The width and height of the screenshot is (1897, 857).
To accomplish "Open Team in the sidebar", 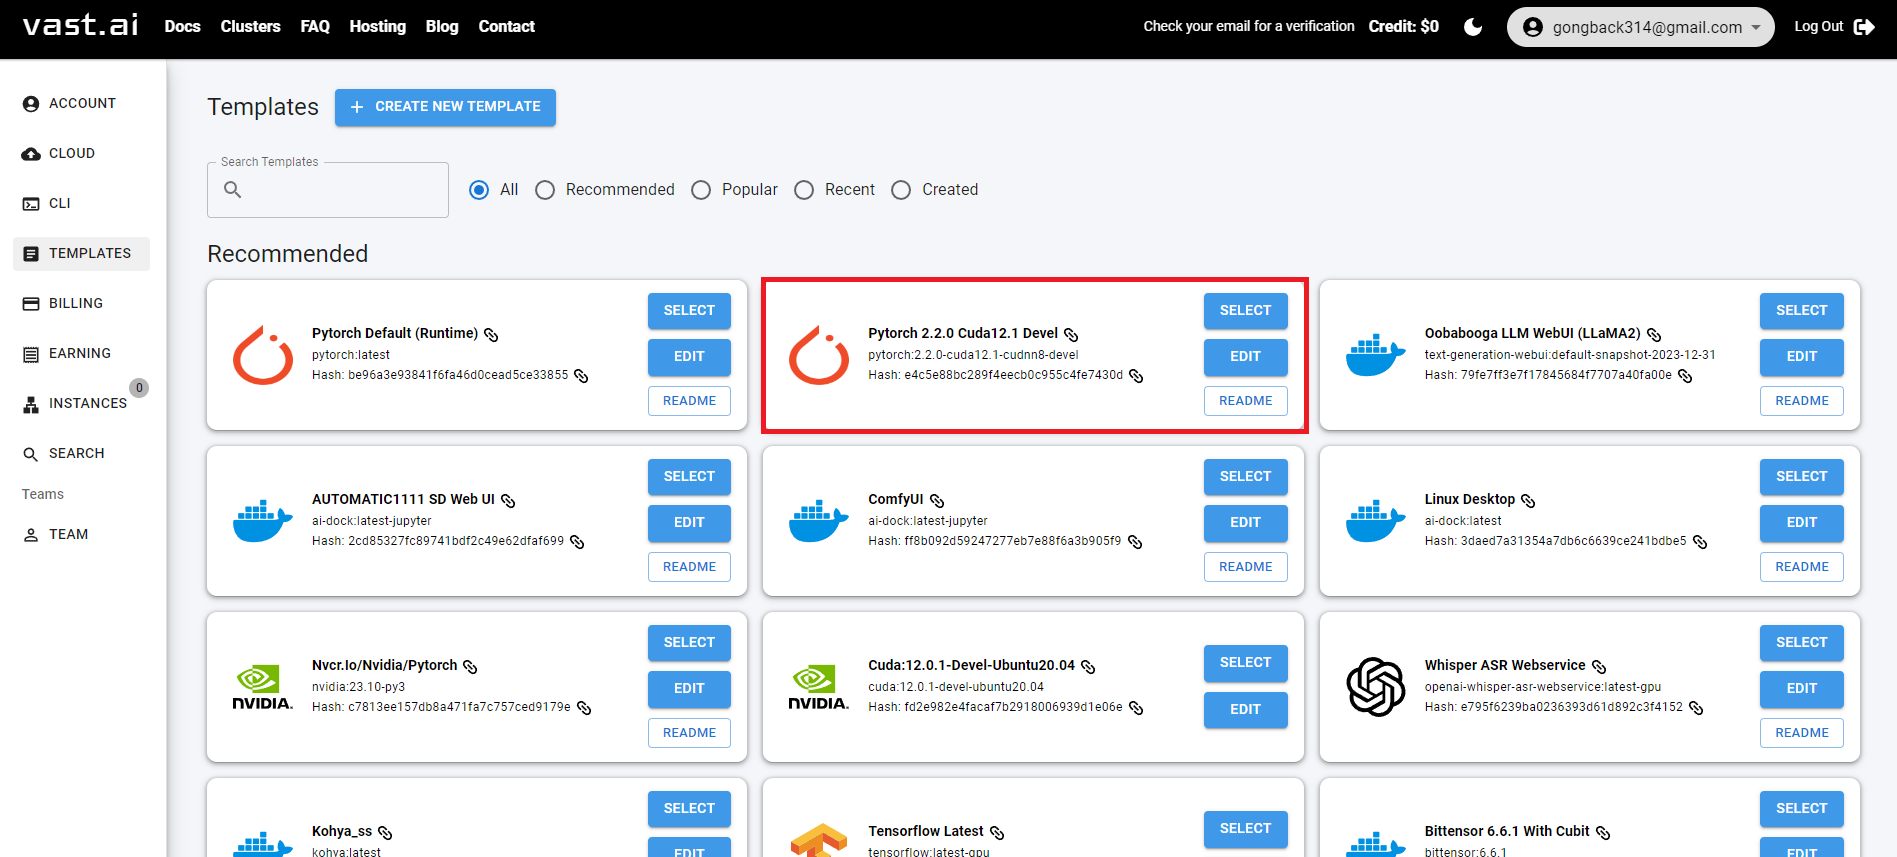I will [x=81, y=535].
